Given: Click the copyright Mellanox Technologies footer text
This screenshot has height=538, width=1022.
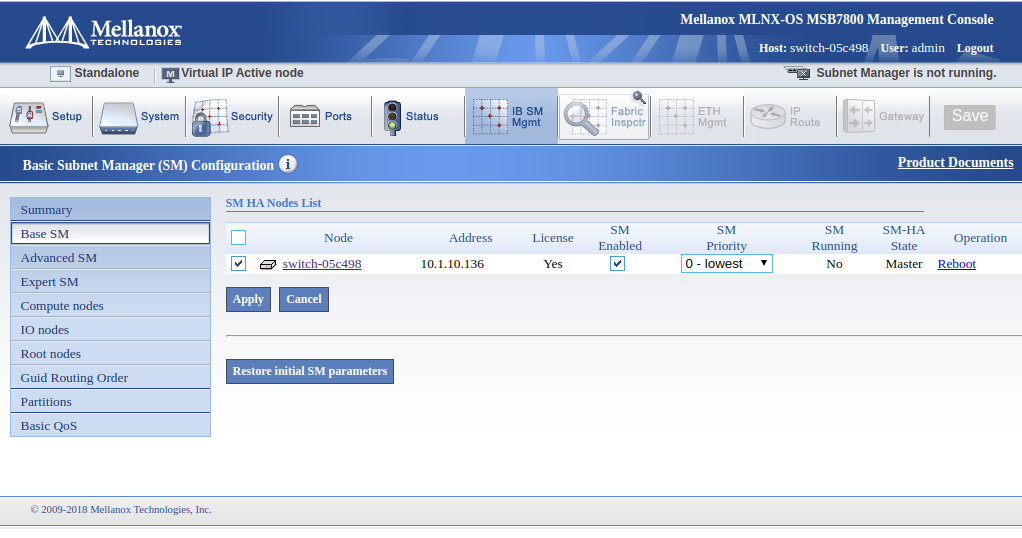Looking at the screenshot, I should 121,510.
